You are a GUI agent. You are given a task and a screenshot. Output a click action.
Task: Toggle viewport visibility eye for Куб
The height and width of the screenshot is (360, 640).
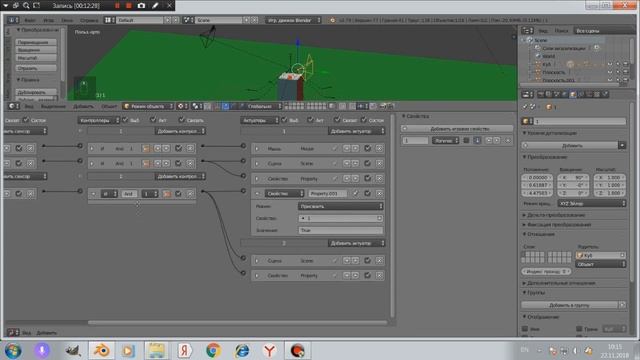(610, 64)
